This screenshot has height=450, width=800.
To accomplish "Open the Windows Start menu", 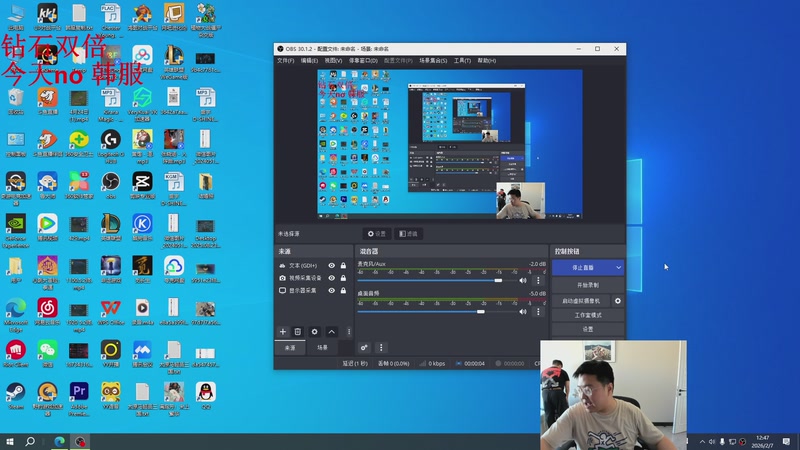I will 10,441.
